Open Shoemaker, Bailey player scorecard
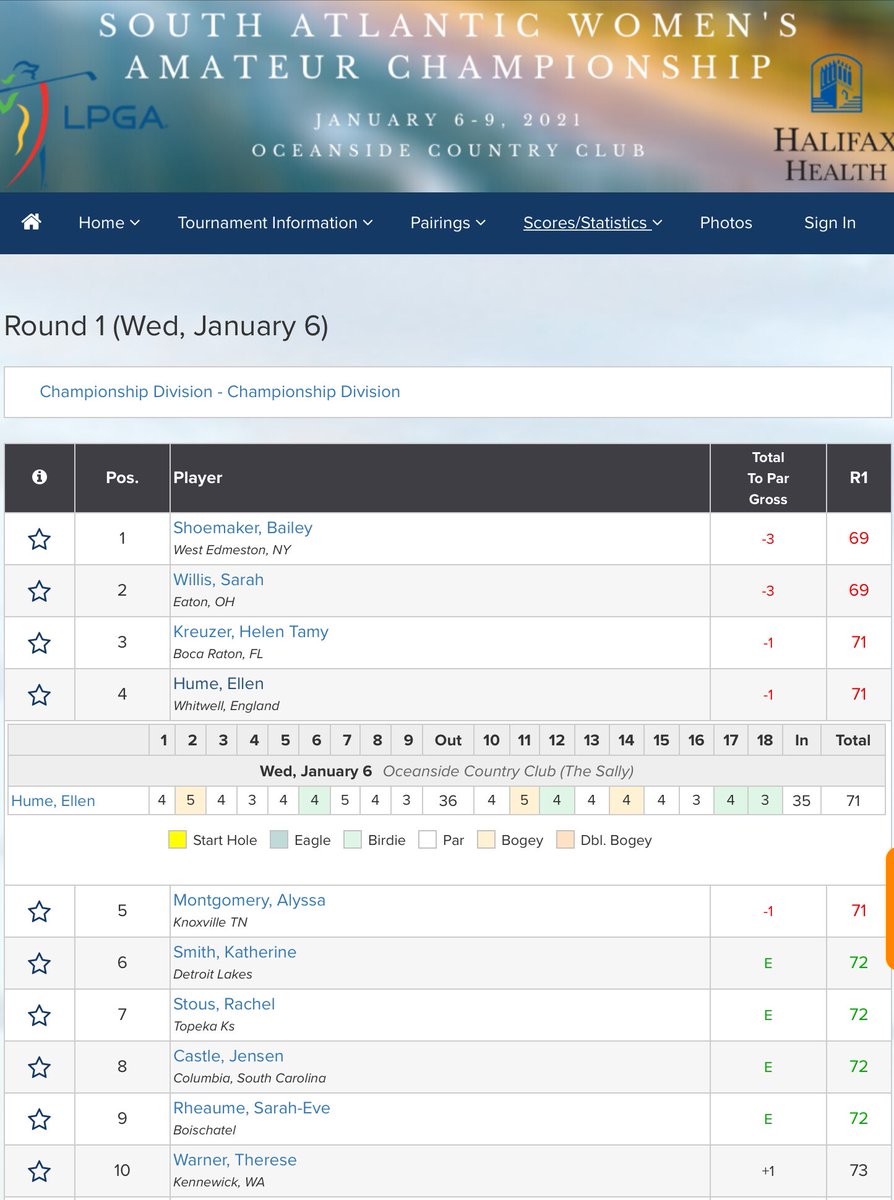 pos(243,527)
